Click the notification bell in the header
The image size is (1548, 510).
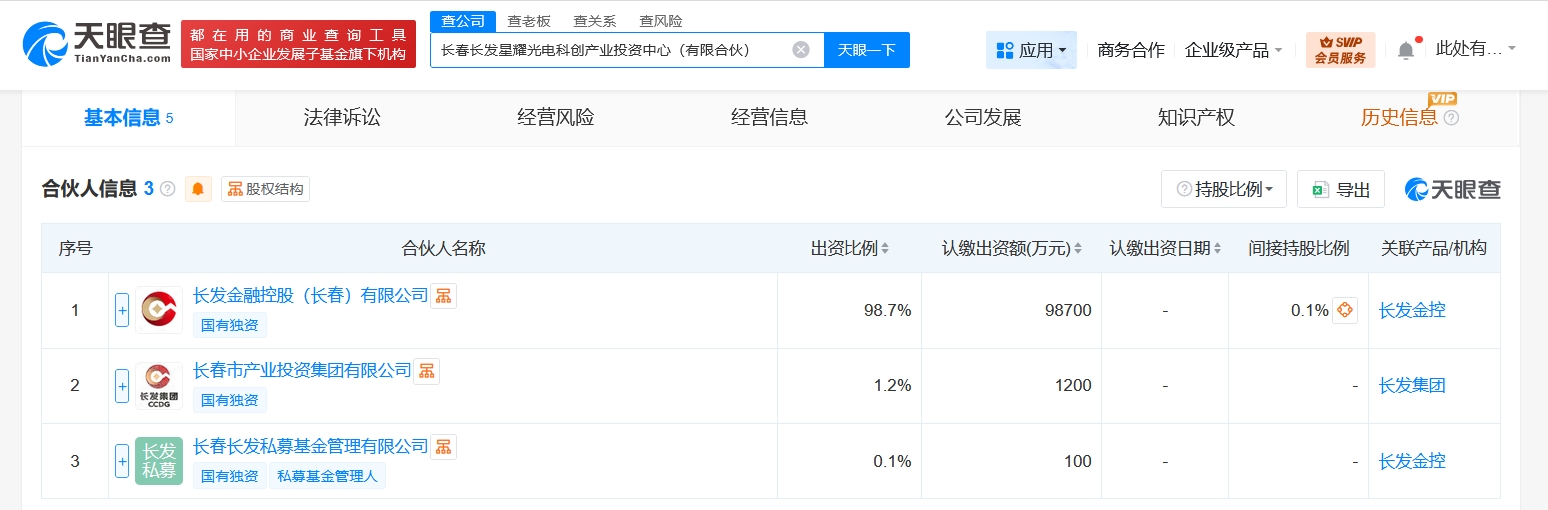tap(1406, 49)
